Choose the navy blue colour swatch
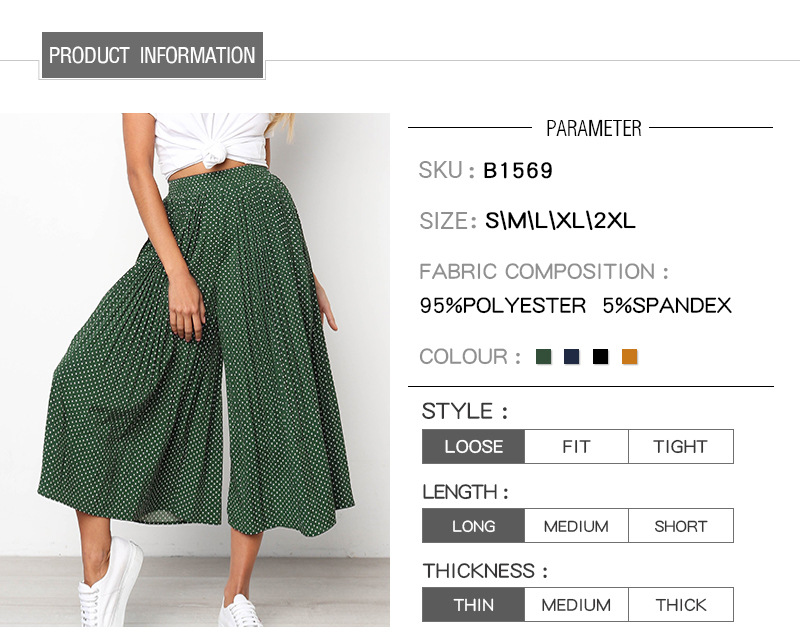Screen dimensions: 800x639 [572, 357]
